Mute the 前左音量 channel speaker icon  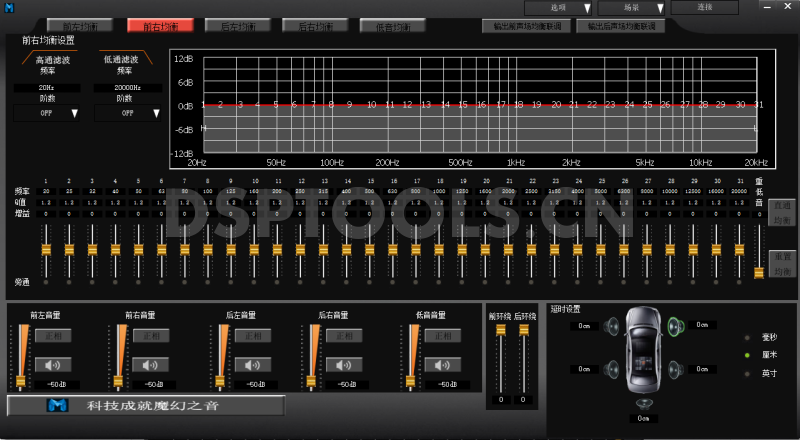(x=54, y=364)
